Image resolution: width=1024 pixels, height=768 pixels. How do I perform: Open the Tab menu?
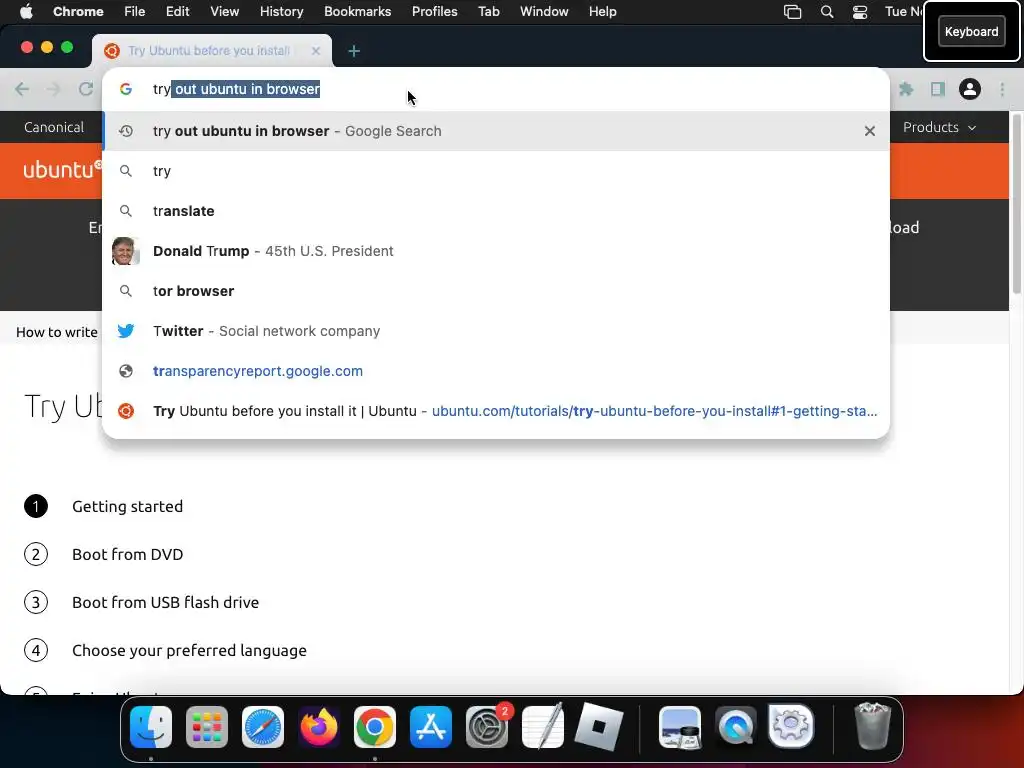pos(488,11)
